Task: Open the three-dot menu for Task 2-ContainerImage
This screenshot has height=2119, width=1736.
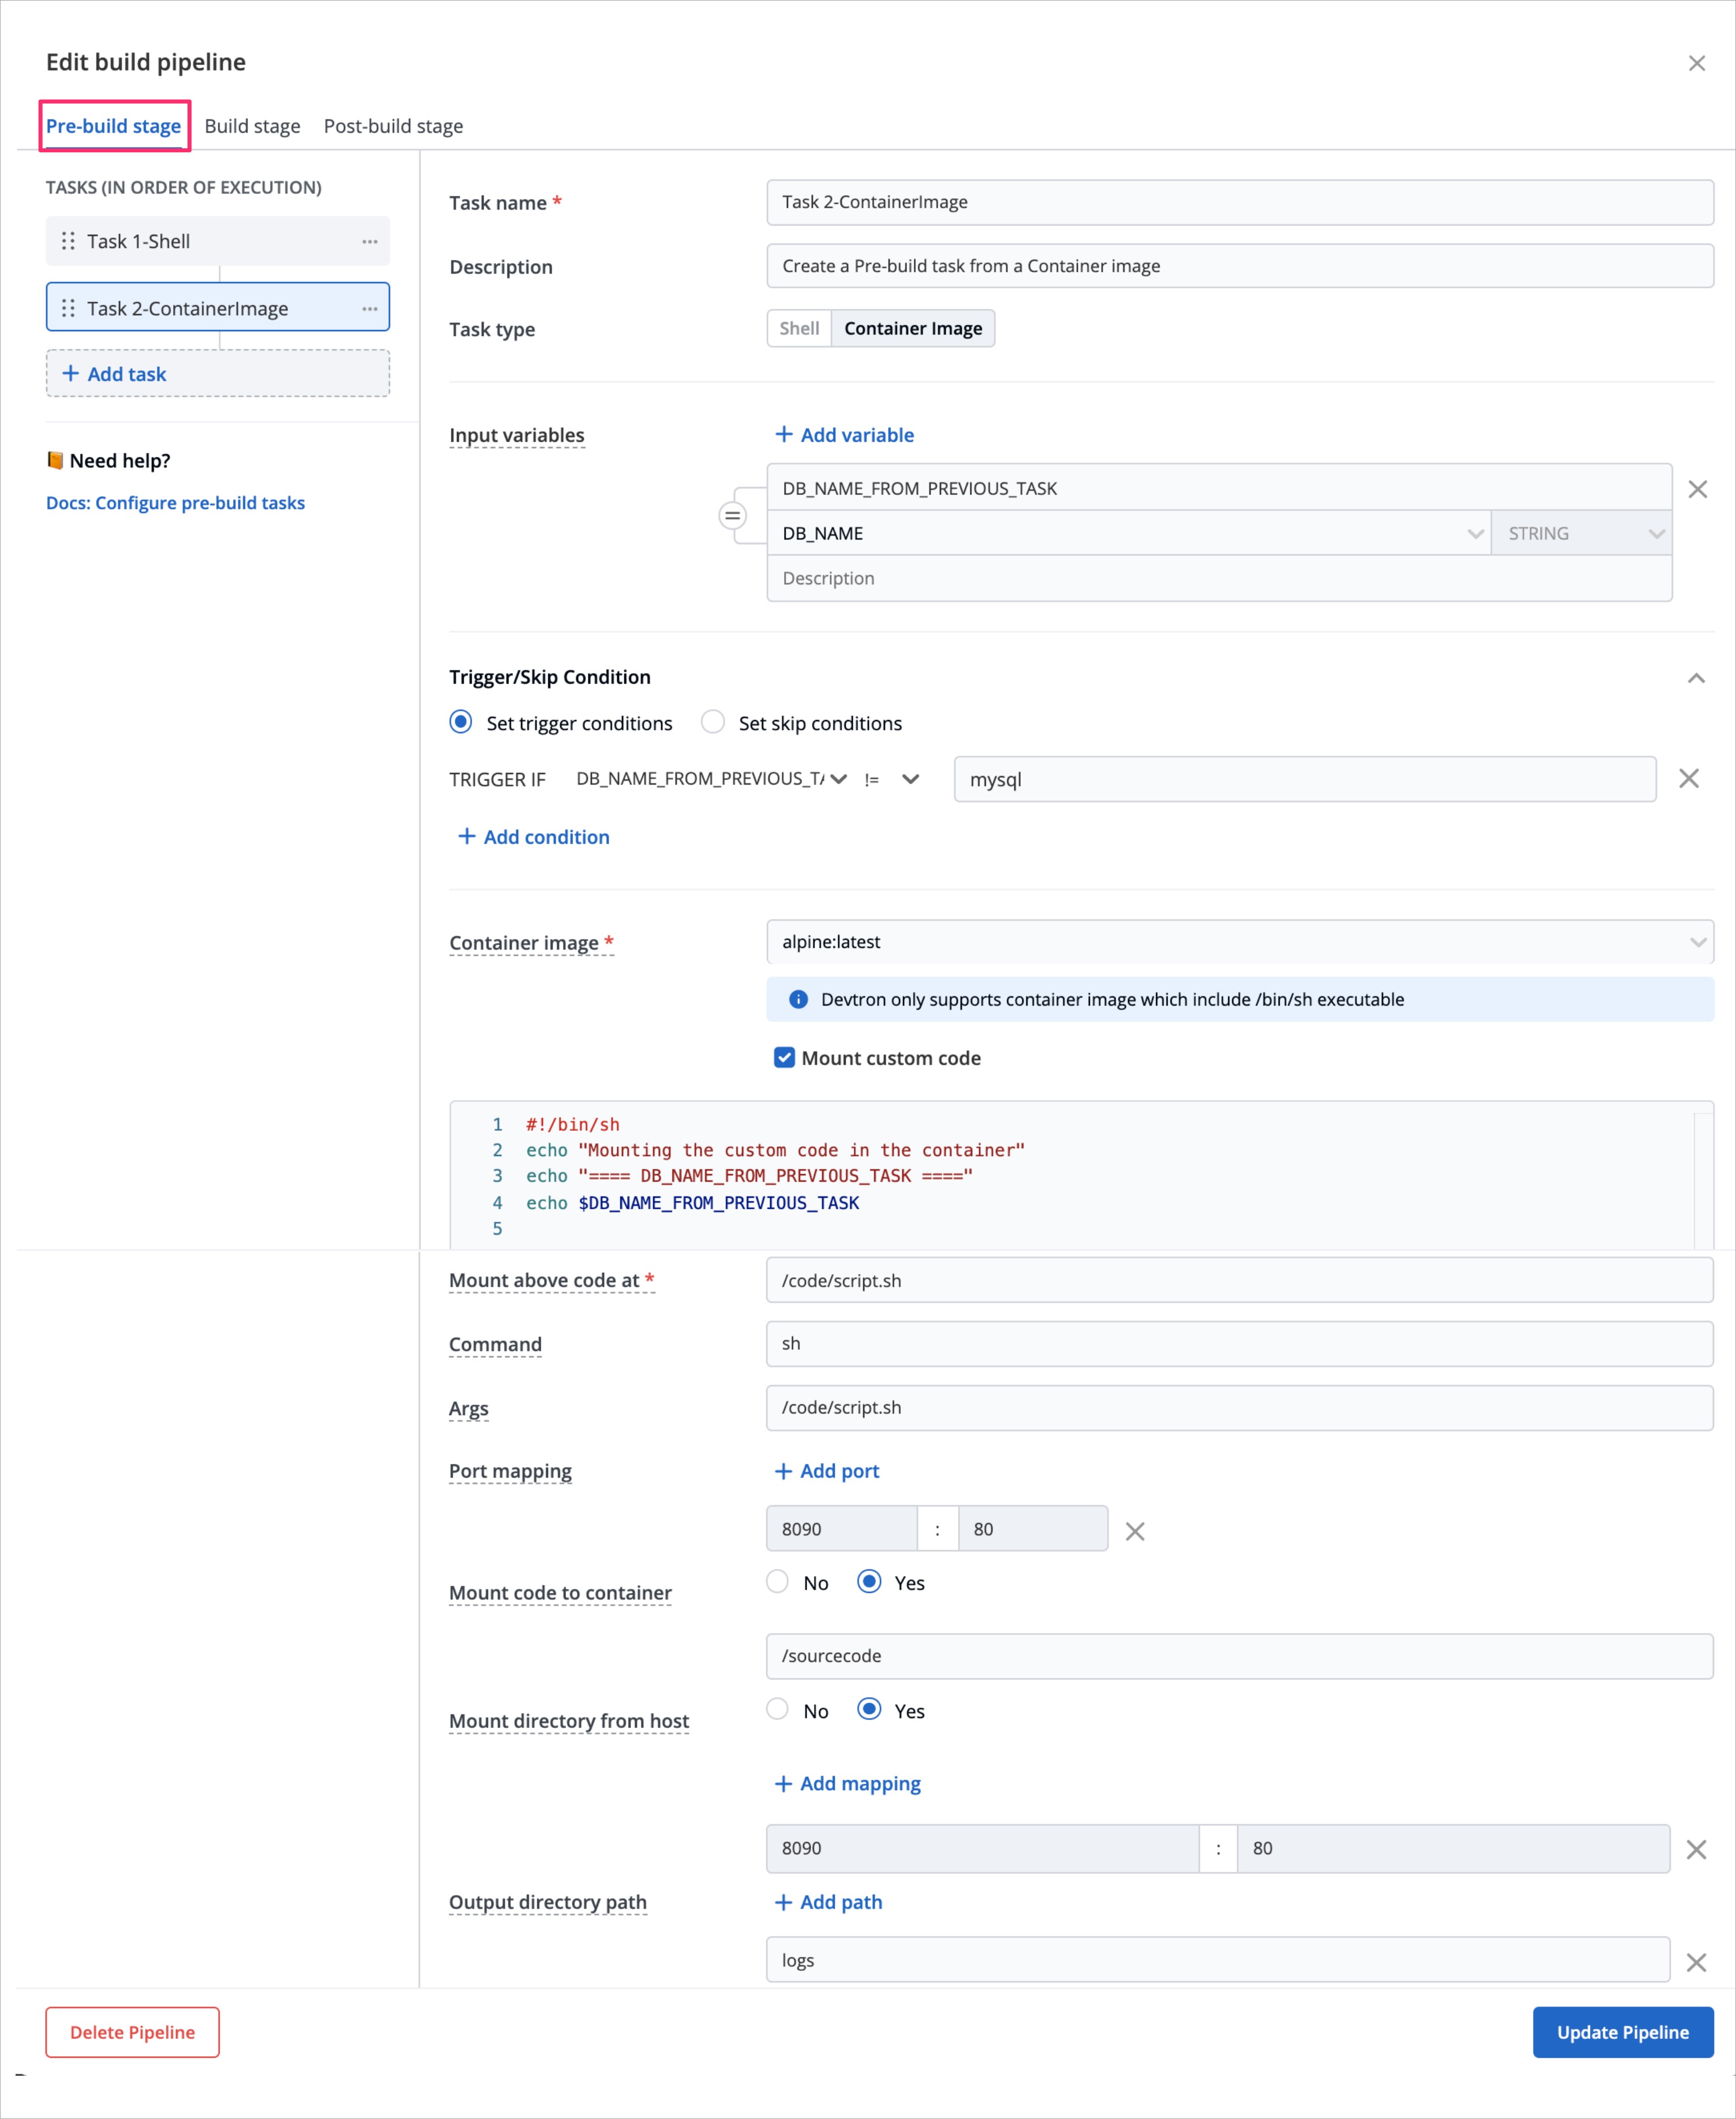Action: coord(370,308)
